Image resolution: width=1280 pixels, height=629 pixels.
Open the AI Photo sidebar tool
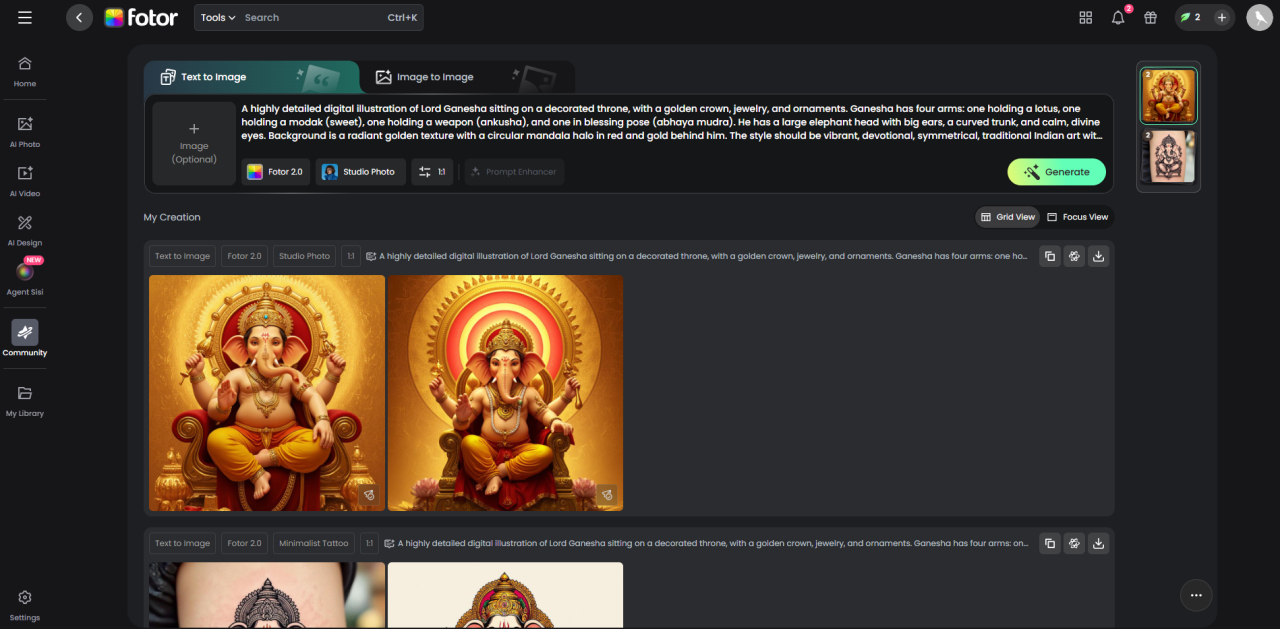tap(25, 125)
